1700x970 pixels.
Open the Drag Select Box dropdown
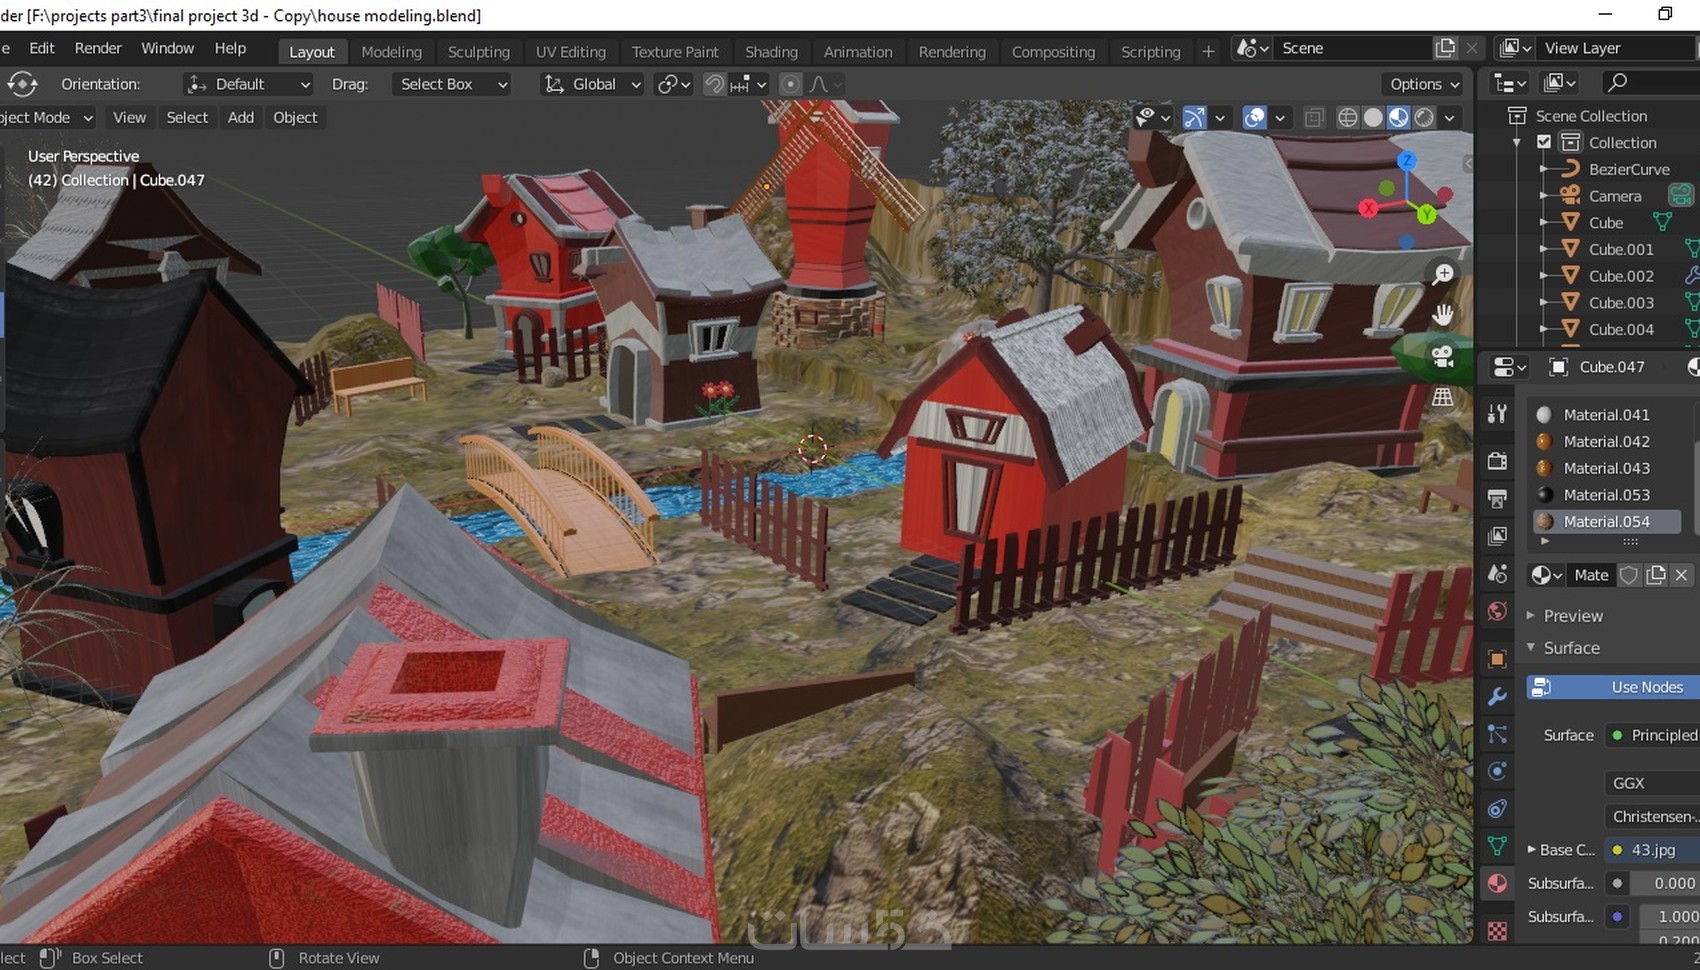(x=453, y=85)
